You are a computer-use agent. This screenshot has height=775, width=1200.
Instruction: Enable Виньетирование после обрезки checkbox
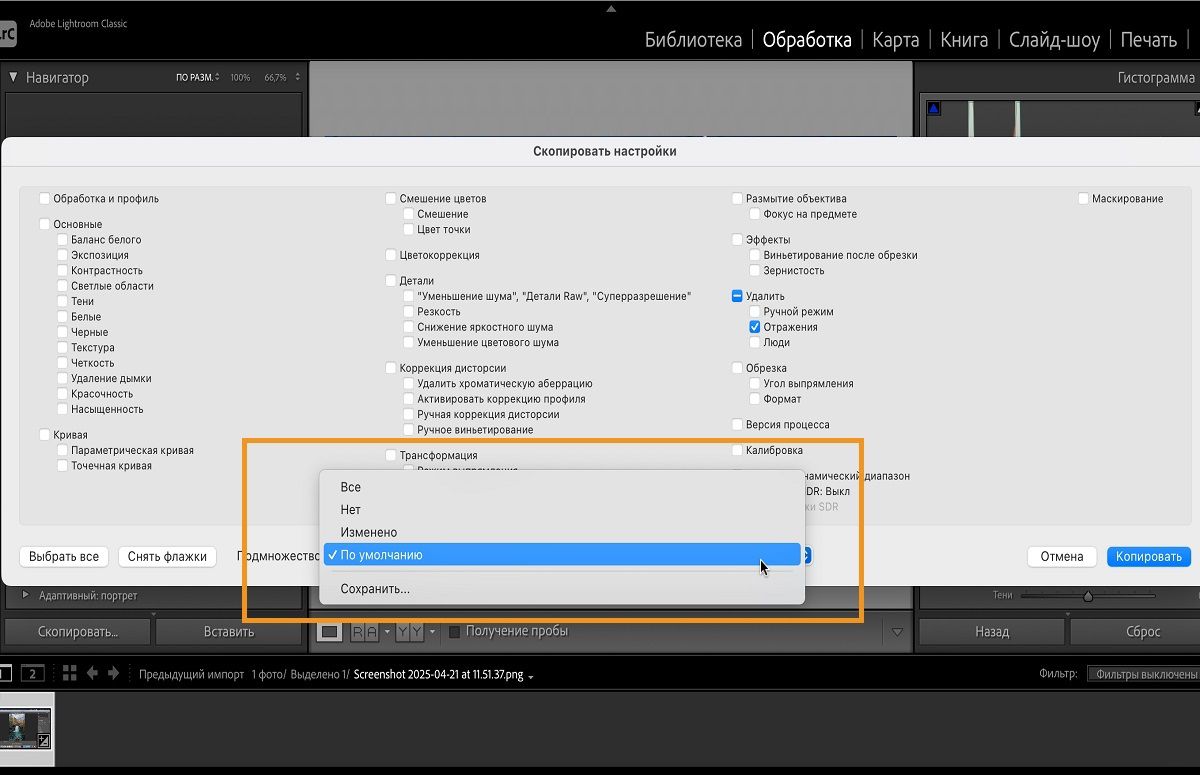[x=755, y=255]
